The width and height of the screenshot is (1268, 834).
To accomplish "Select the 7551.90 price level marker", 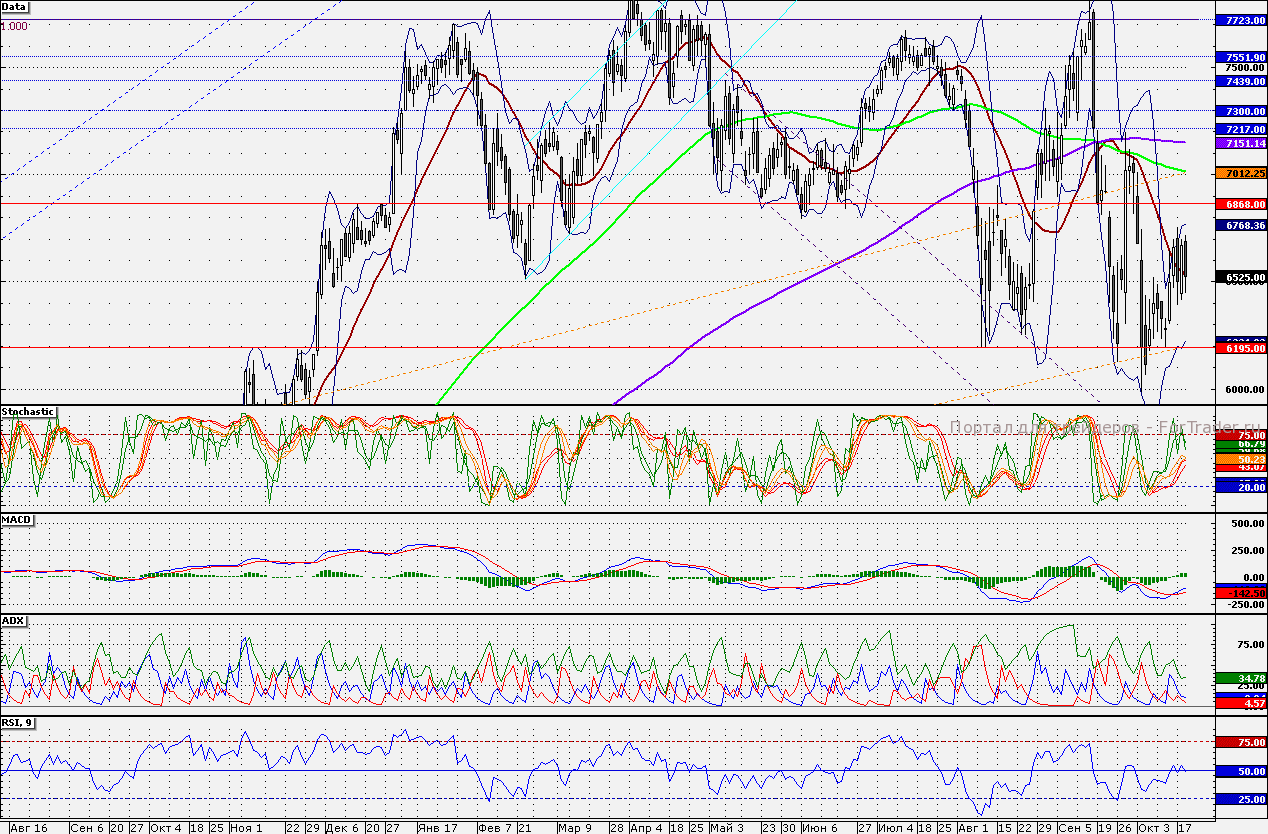I will (1239, 57).
